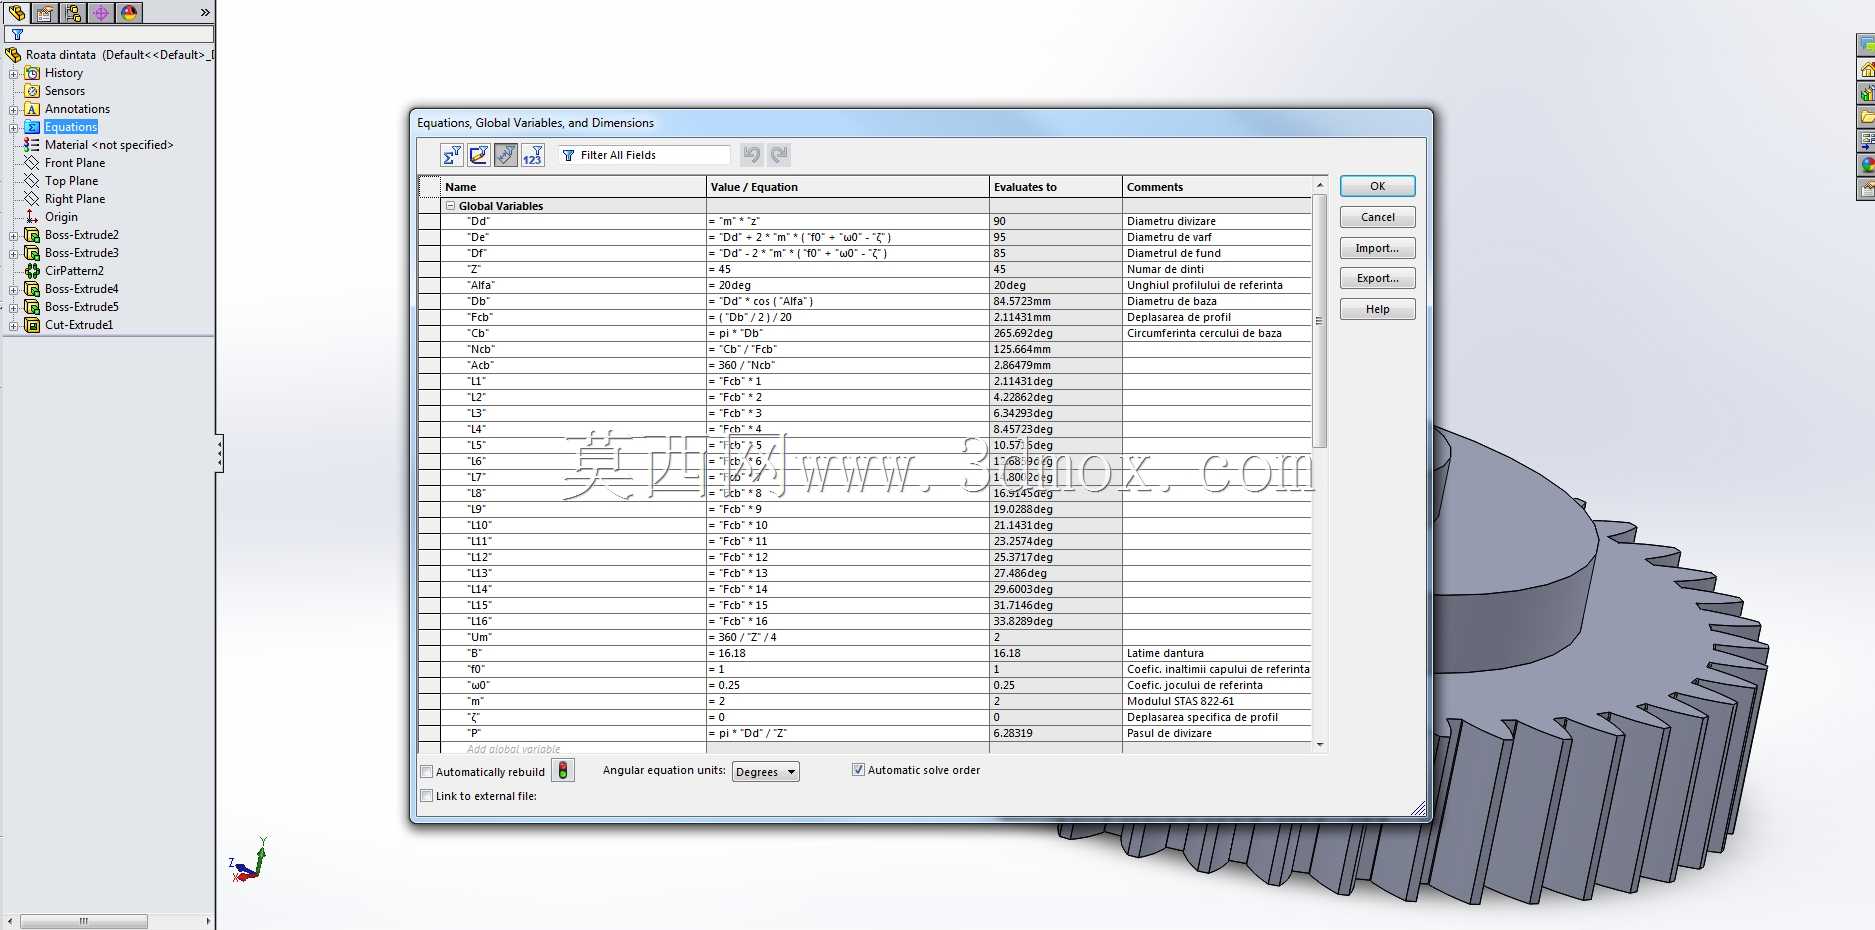Select the "Alfa" variable name cell
Screen dimensions: 1875x930
[573, 285]
